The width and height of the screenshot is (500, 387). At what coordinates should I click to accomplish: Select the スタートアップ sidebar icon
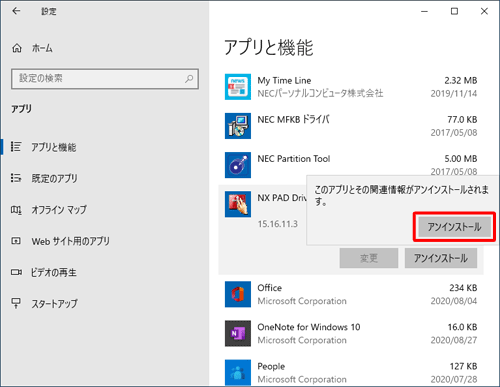[x=16, y=303]
